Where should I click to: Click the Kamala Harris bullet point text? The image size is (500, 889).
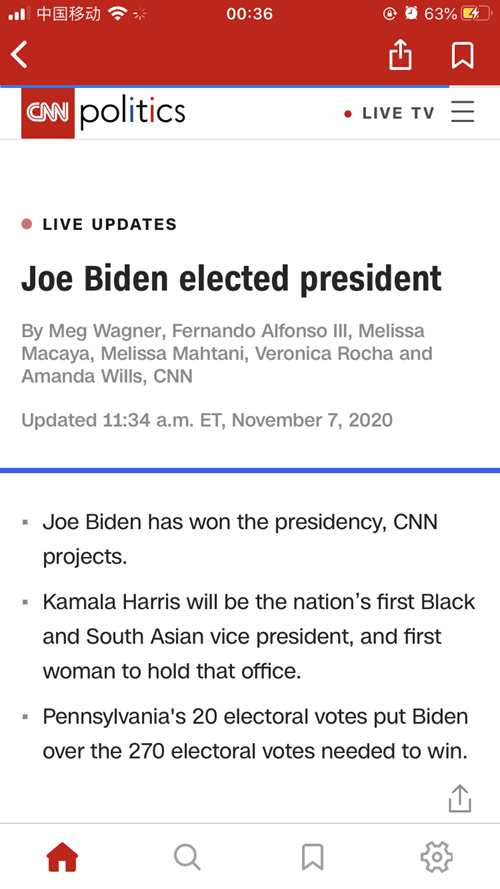(x=259, y=636)
